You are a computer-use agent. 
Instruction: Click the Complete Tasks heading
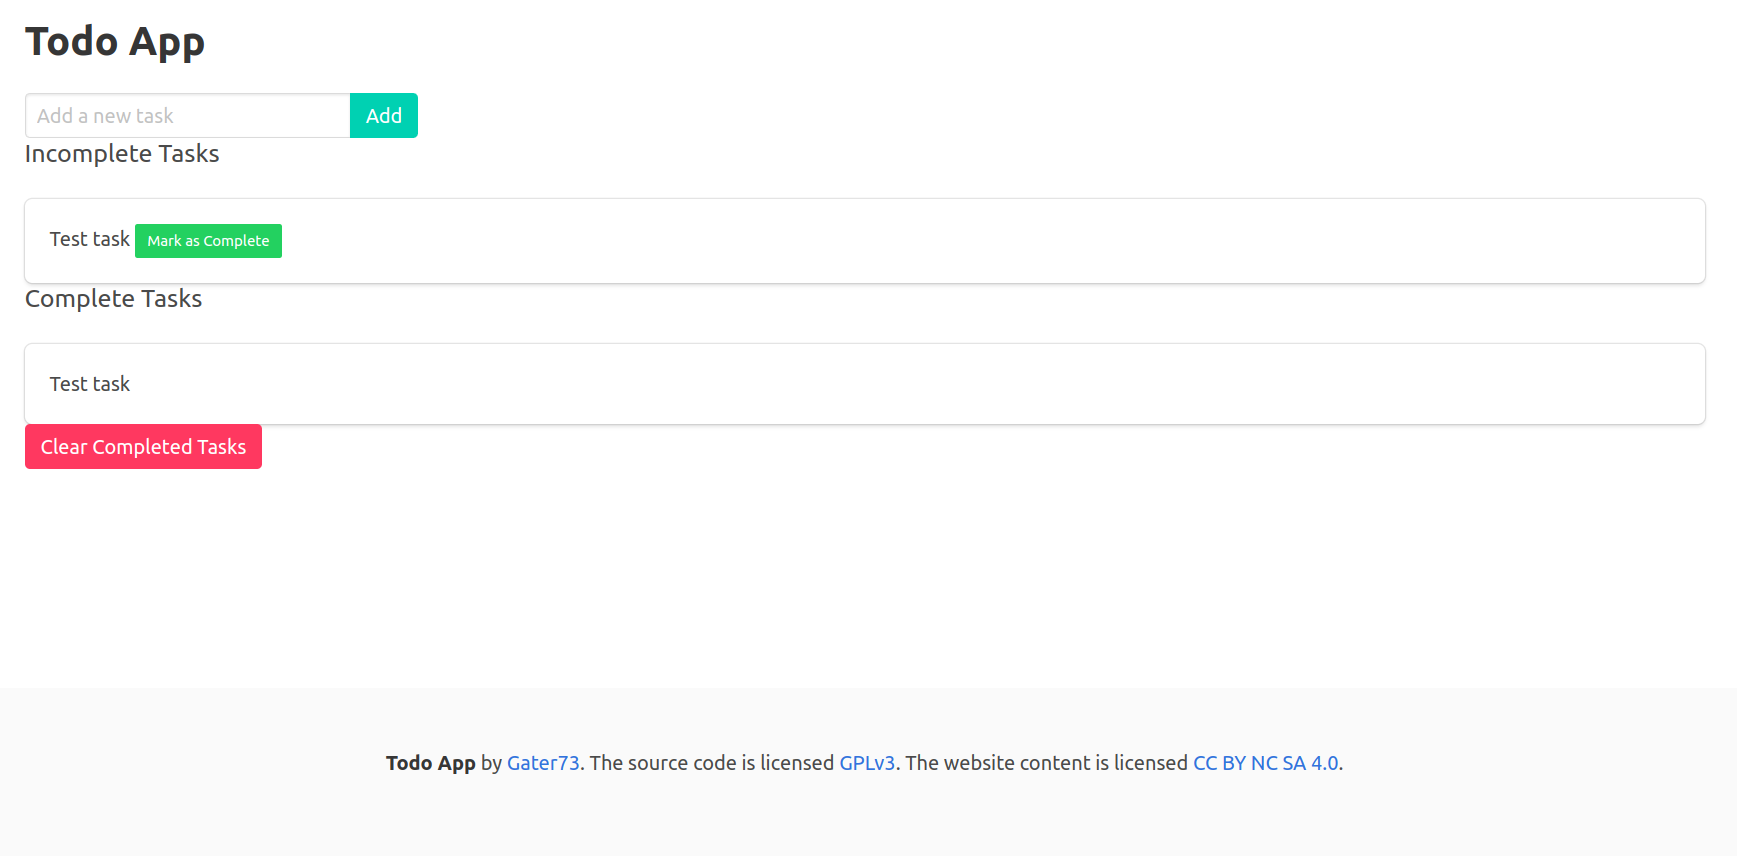point(113,299)
